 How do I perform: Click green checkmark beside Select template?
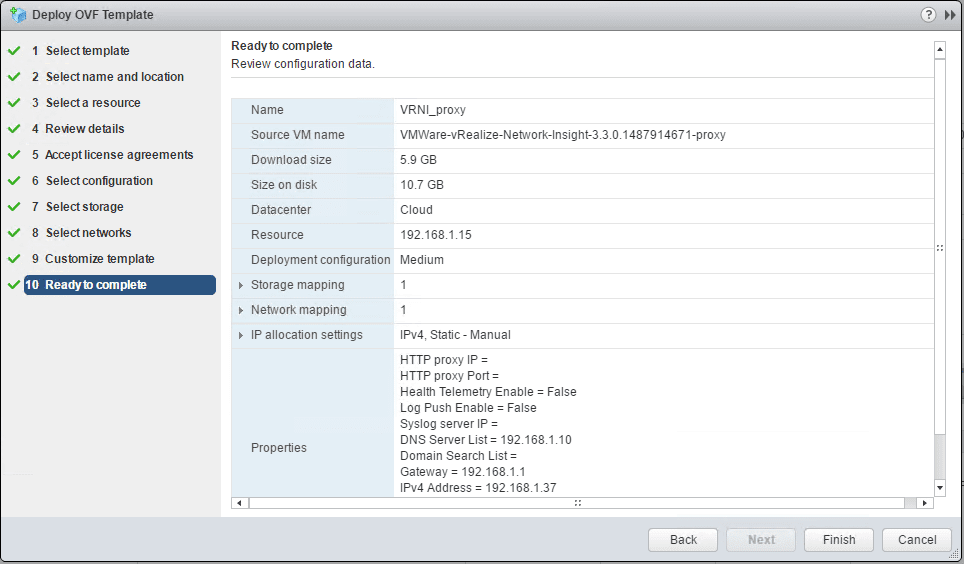click(x=14, y=51)
